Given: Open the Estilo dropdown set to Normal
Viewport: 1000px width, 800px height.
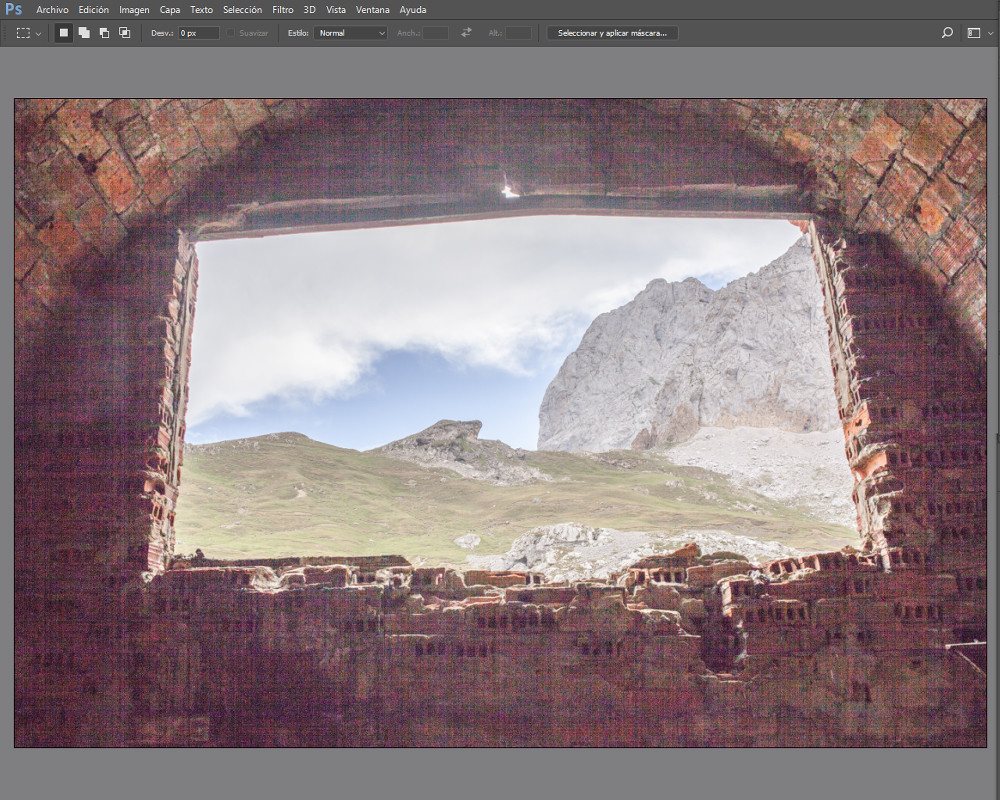Looking at the screenshot, I should (350, 33).
